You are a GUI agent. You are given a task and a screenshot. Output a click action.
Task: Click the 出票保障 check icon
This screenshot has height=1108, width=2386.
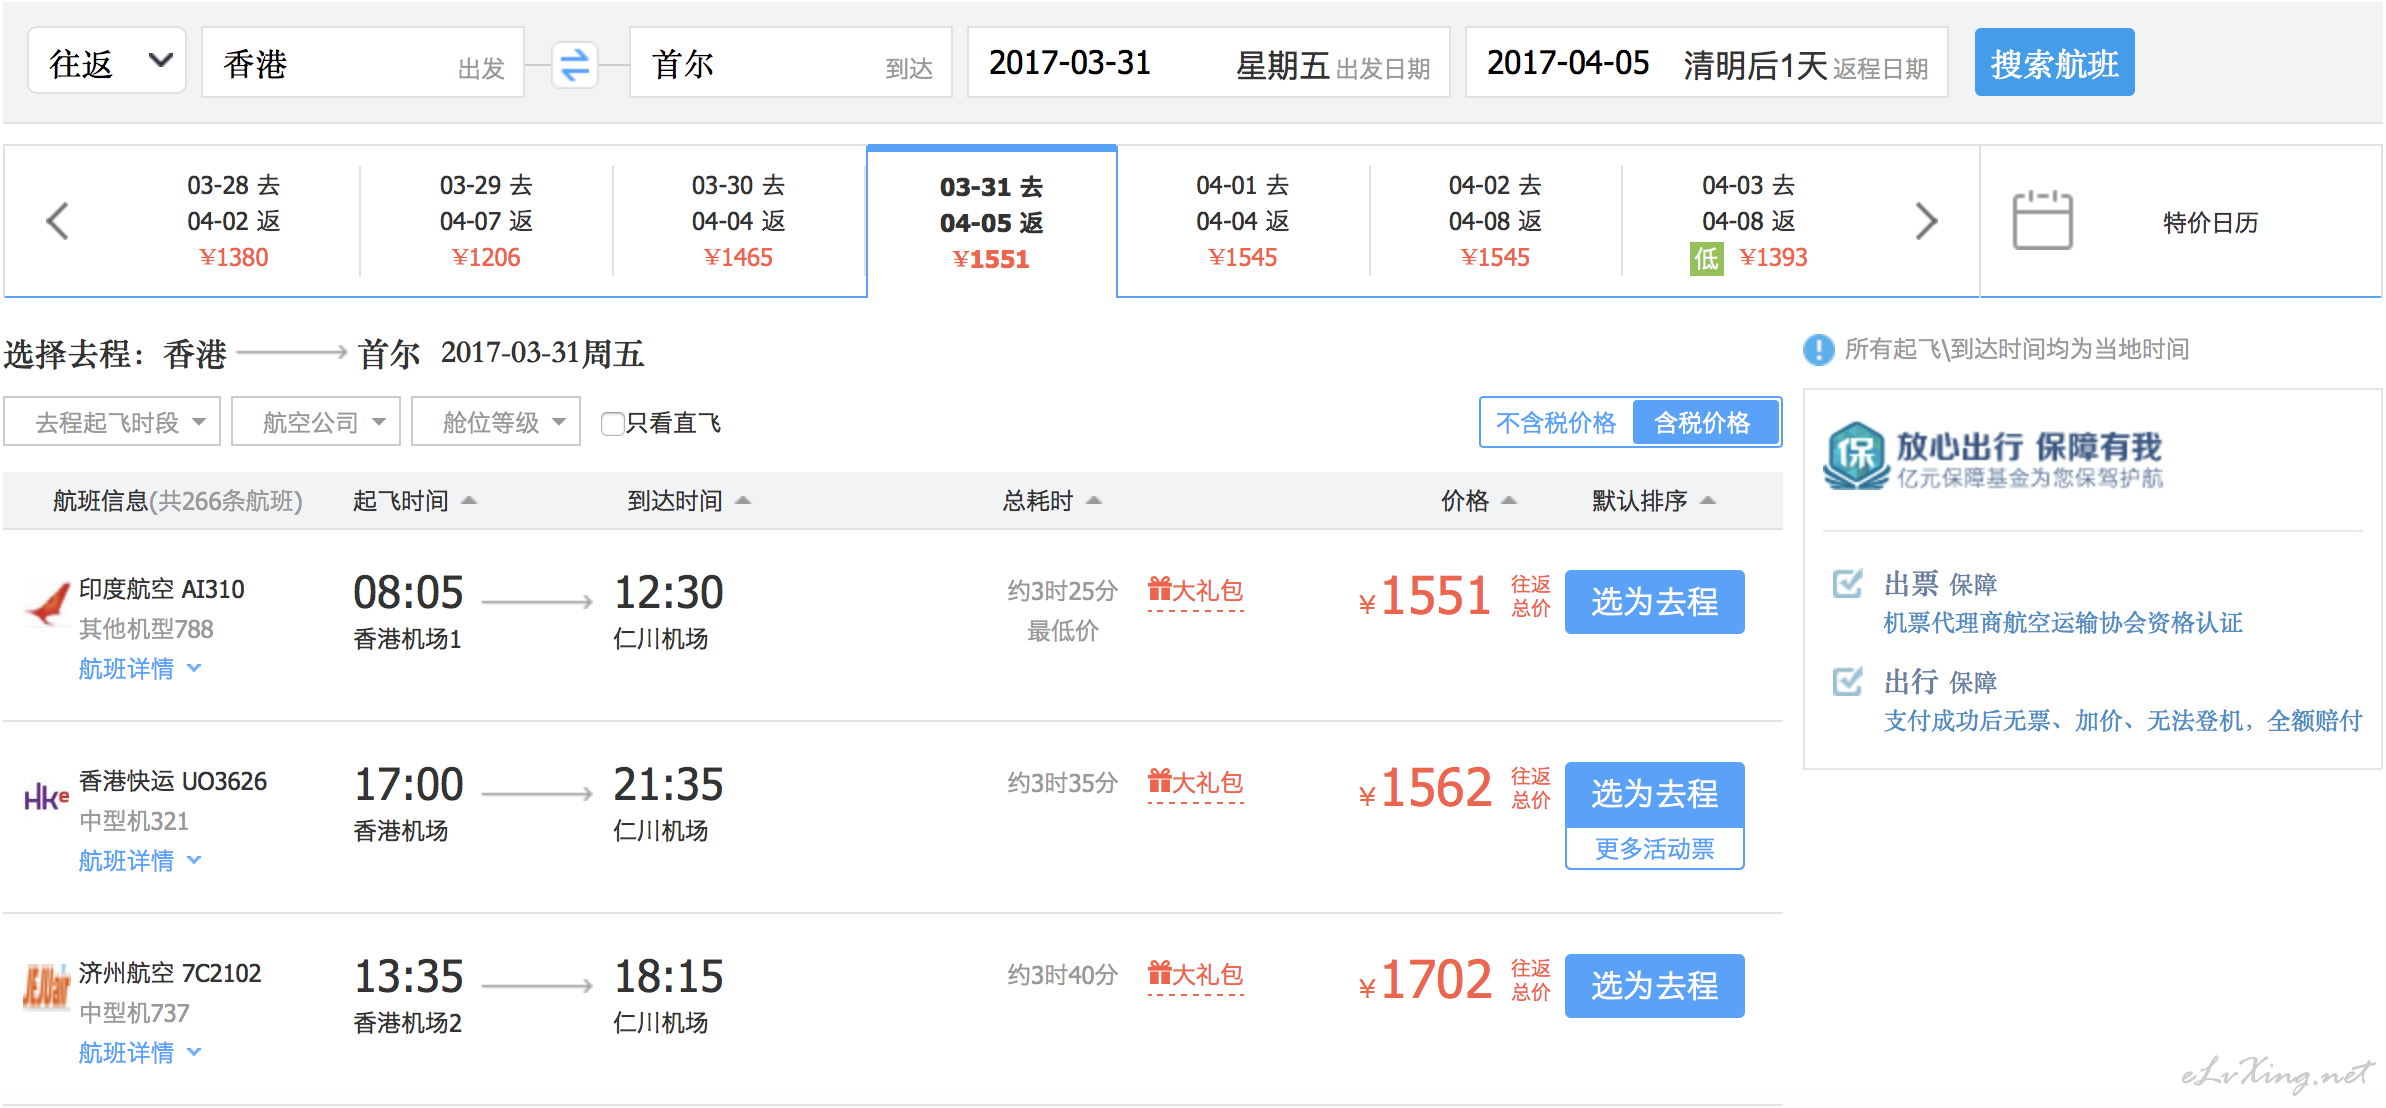pos(1847,584)
